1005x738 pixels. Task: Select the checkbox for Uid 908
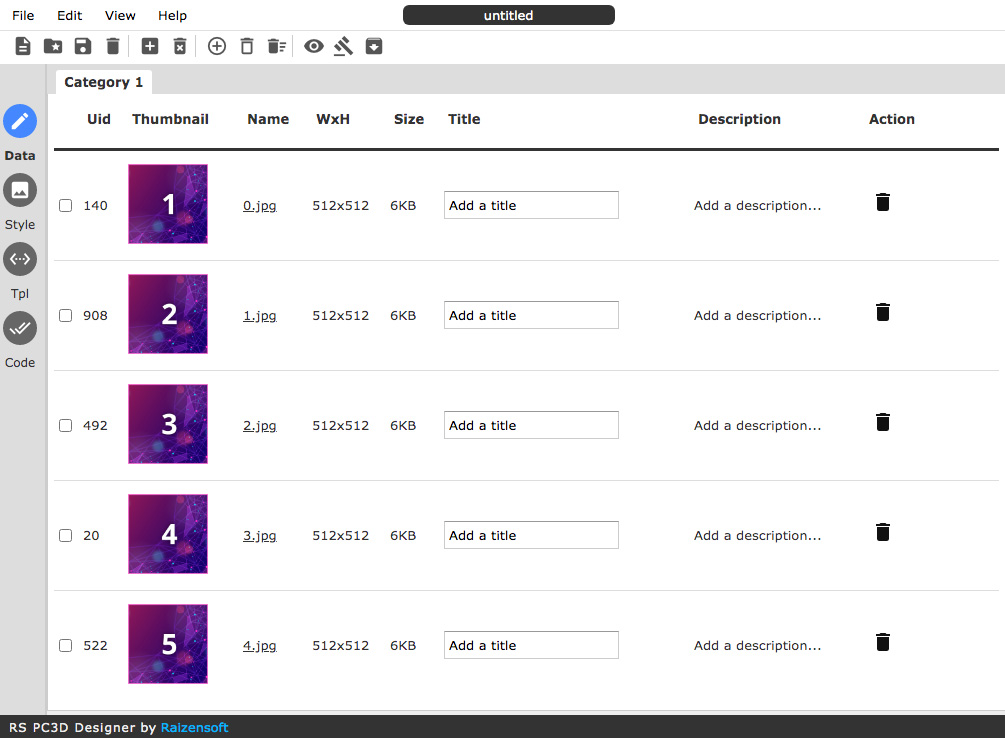click(66, 315)
